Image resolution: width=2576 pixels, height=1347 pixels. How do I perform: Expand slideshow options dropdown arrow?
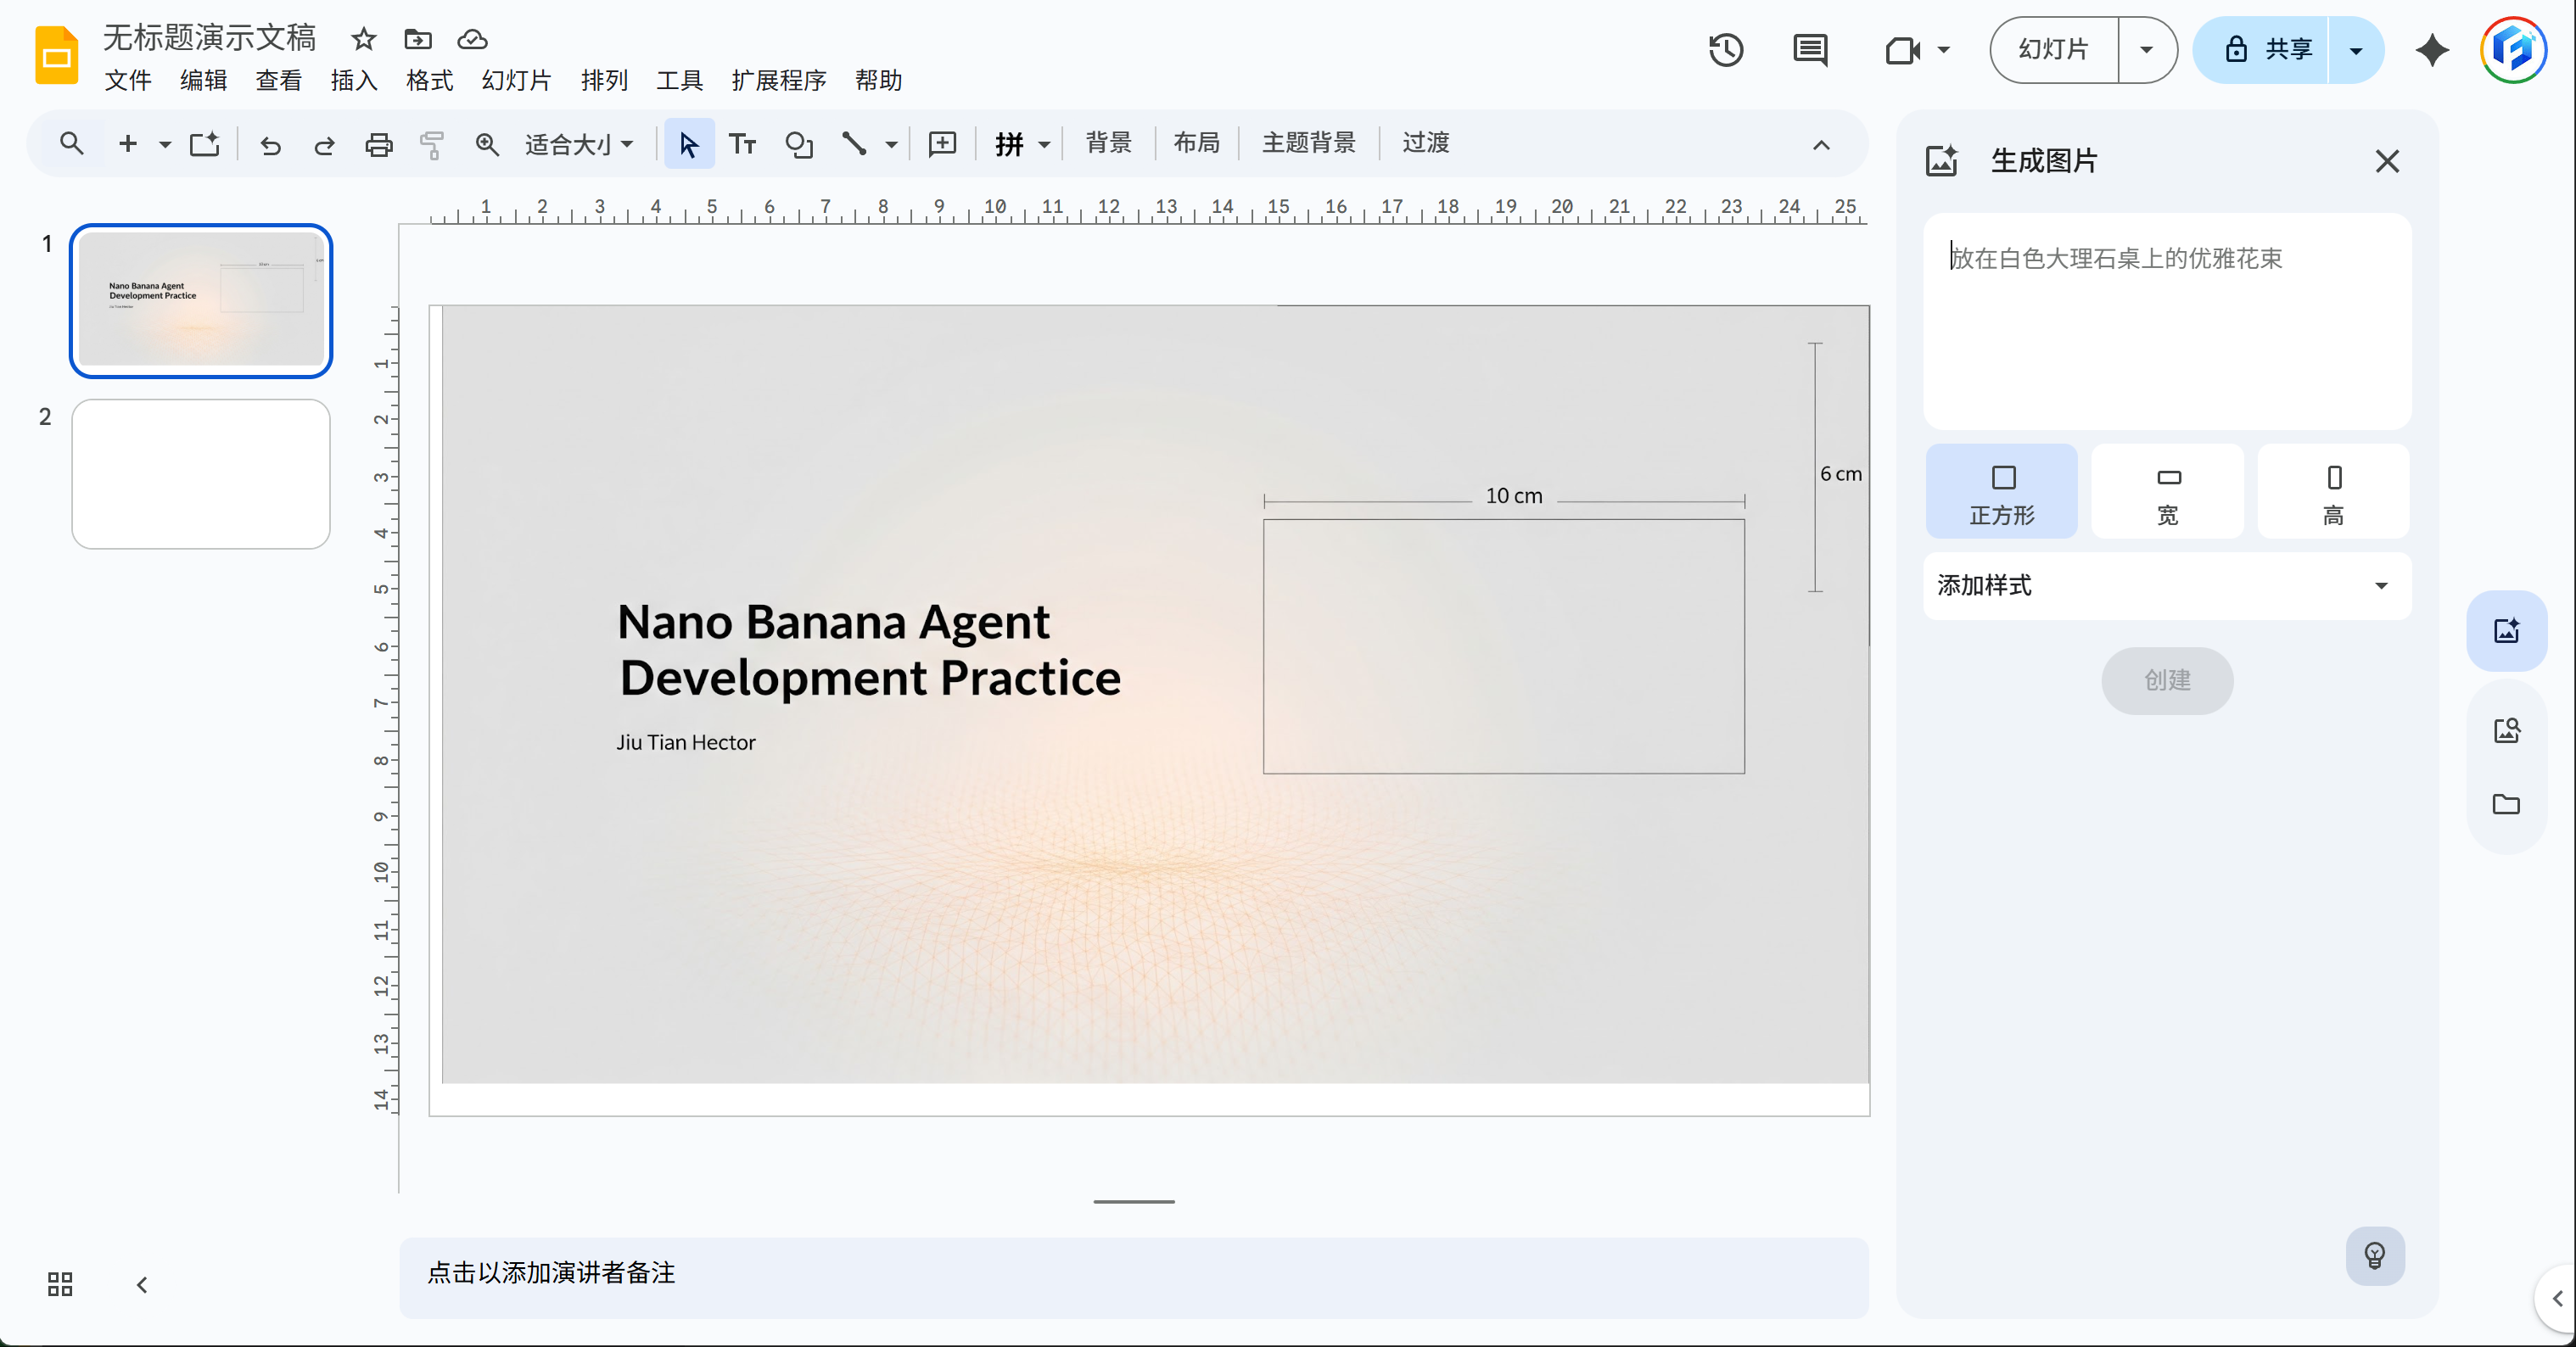[2146, 50]
